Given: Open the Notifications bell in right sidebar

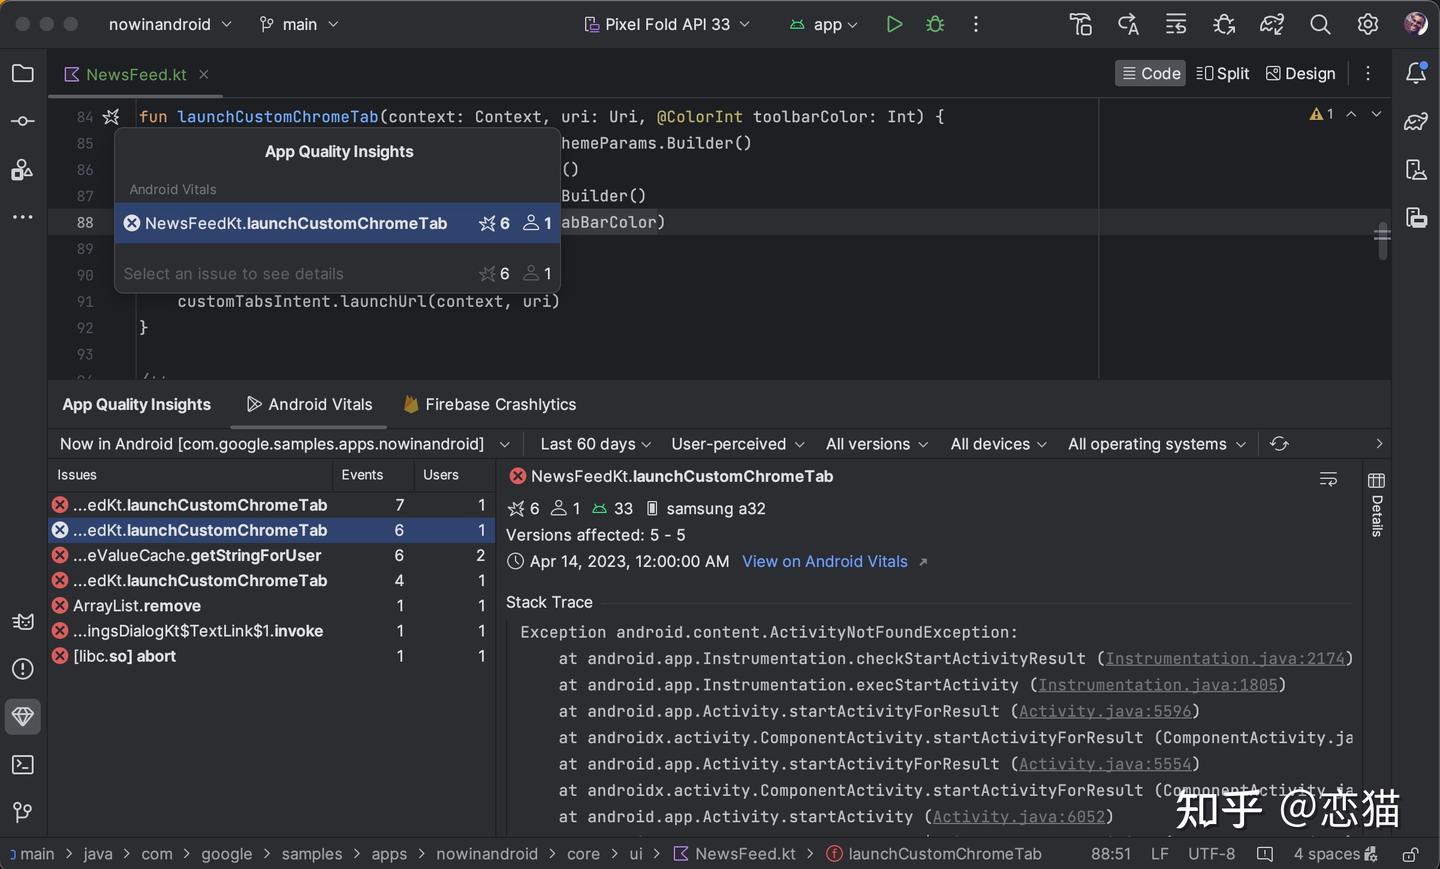Looking at the screenshot, I should 1416,72.
